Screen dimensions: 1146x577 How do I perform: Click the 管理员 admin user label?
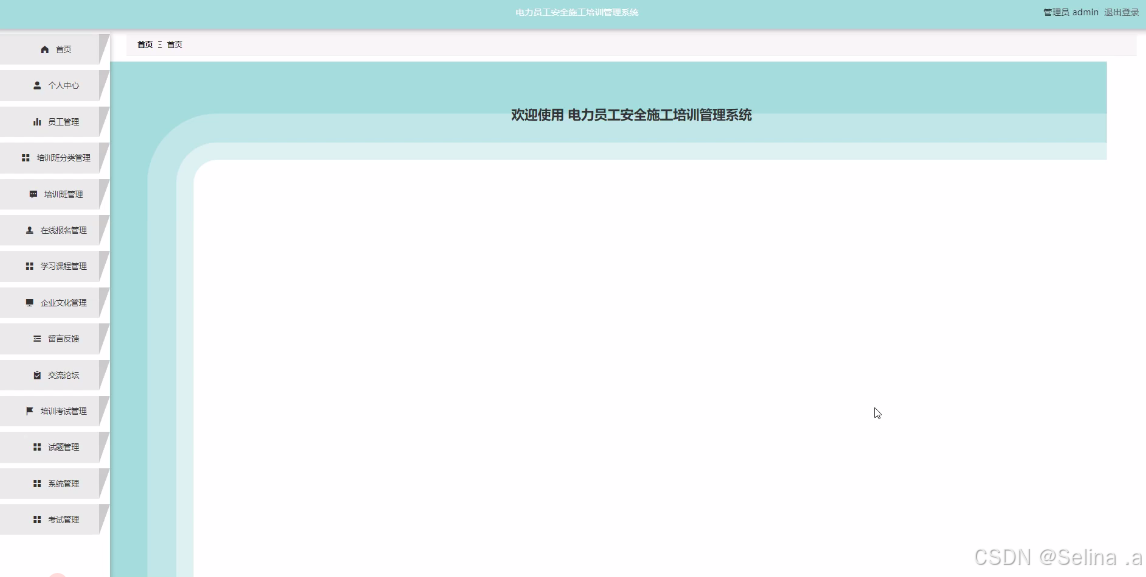1071,12
